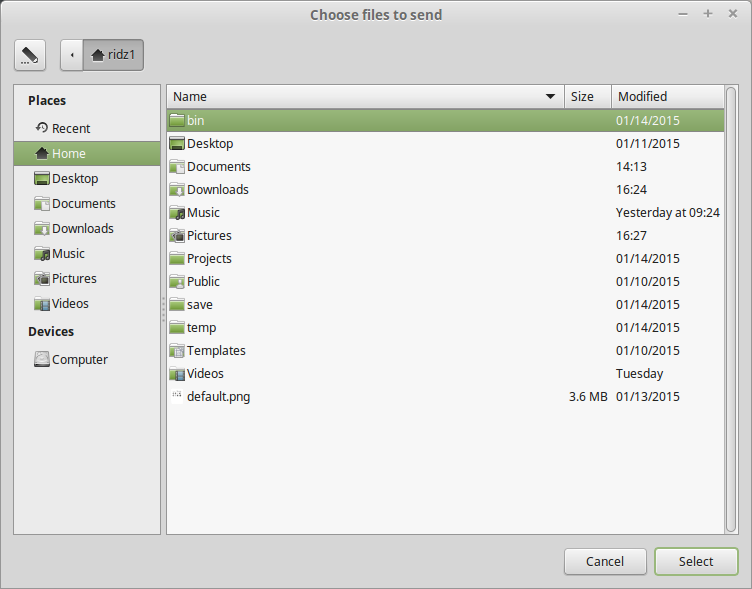Click the Desktop icon in sidebar
Screen dimensions: 752x589
click(42, 178)
